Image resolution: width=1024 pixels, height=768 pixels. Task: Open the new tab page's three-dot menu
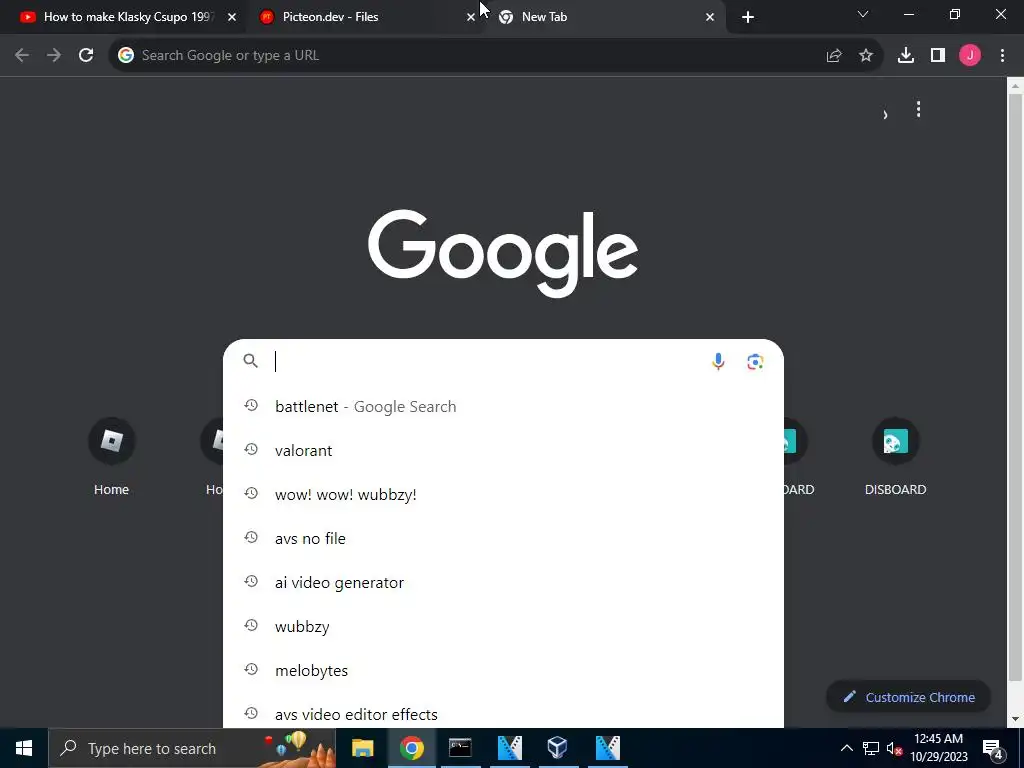918,109
